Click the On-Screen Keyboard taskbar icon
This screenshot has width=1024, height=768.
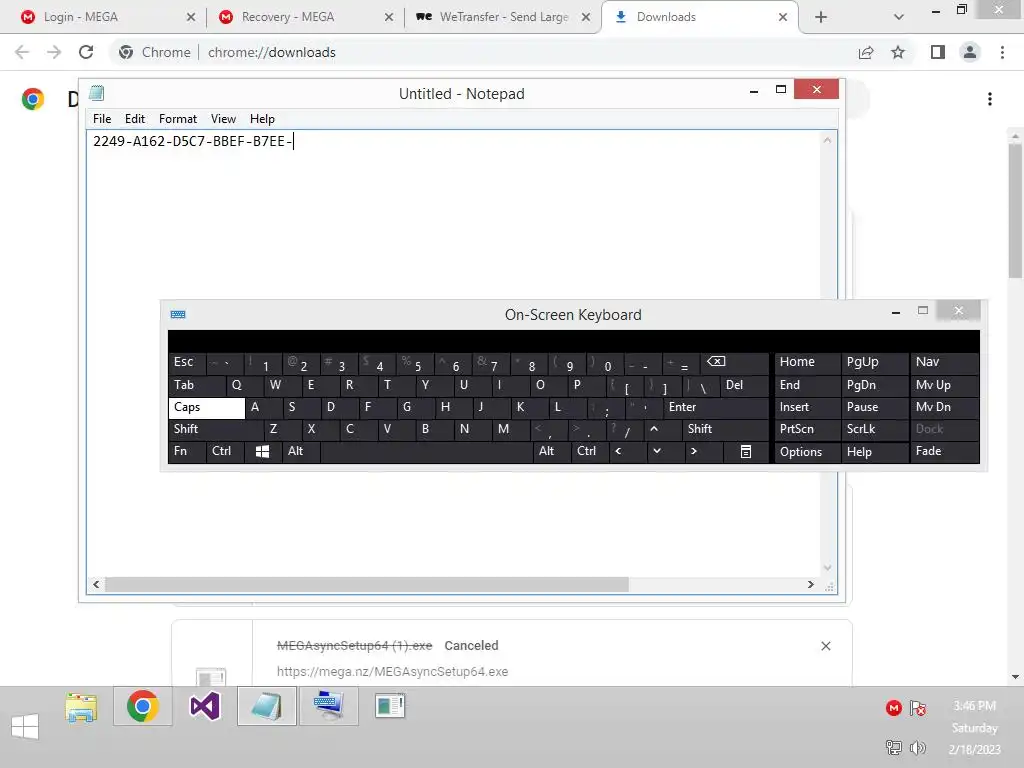coord(328,707)
